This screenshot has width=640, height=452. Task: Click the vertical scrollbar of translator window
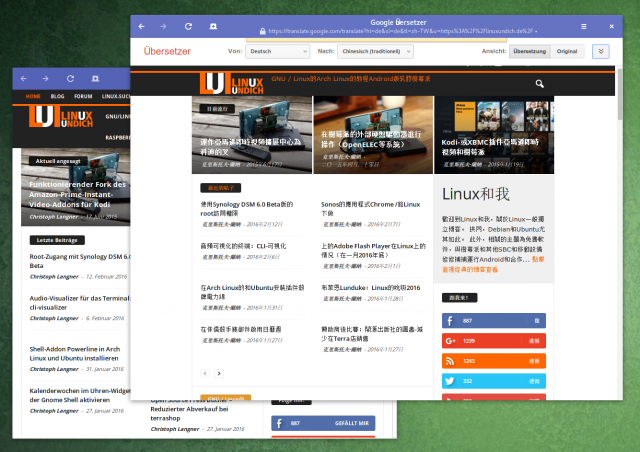(620, 94)
